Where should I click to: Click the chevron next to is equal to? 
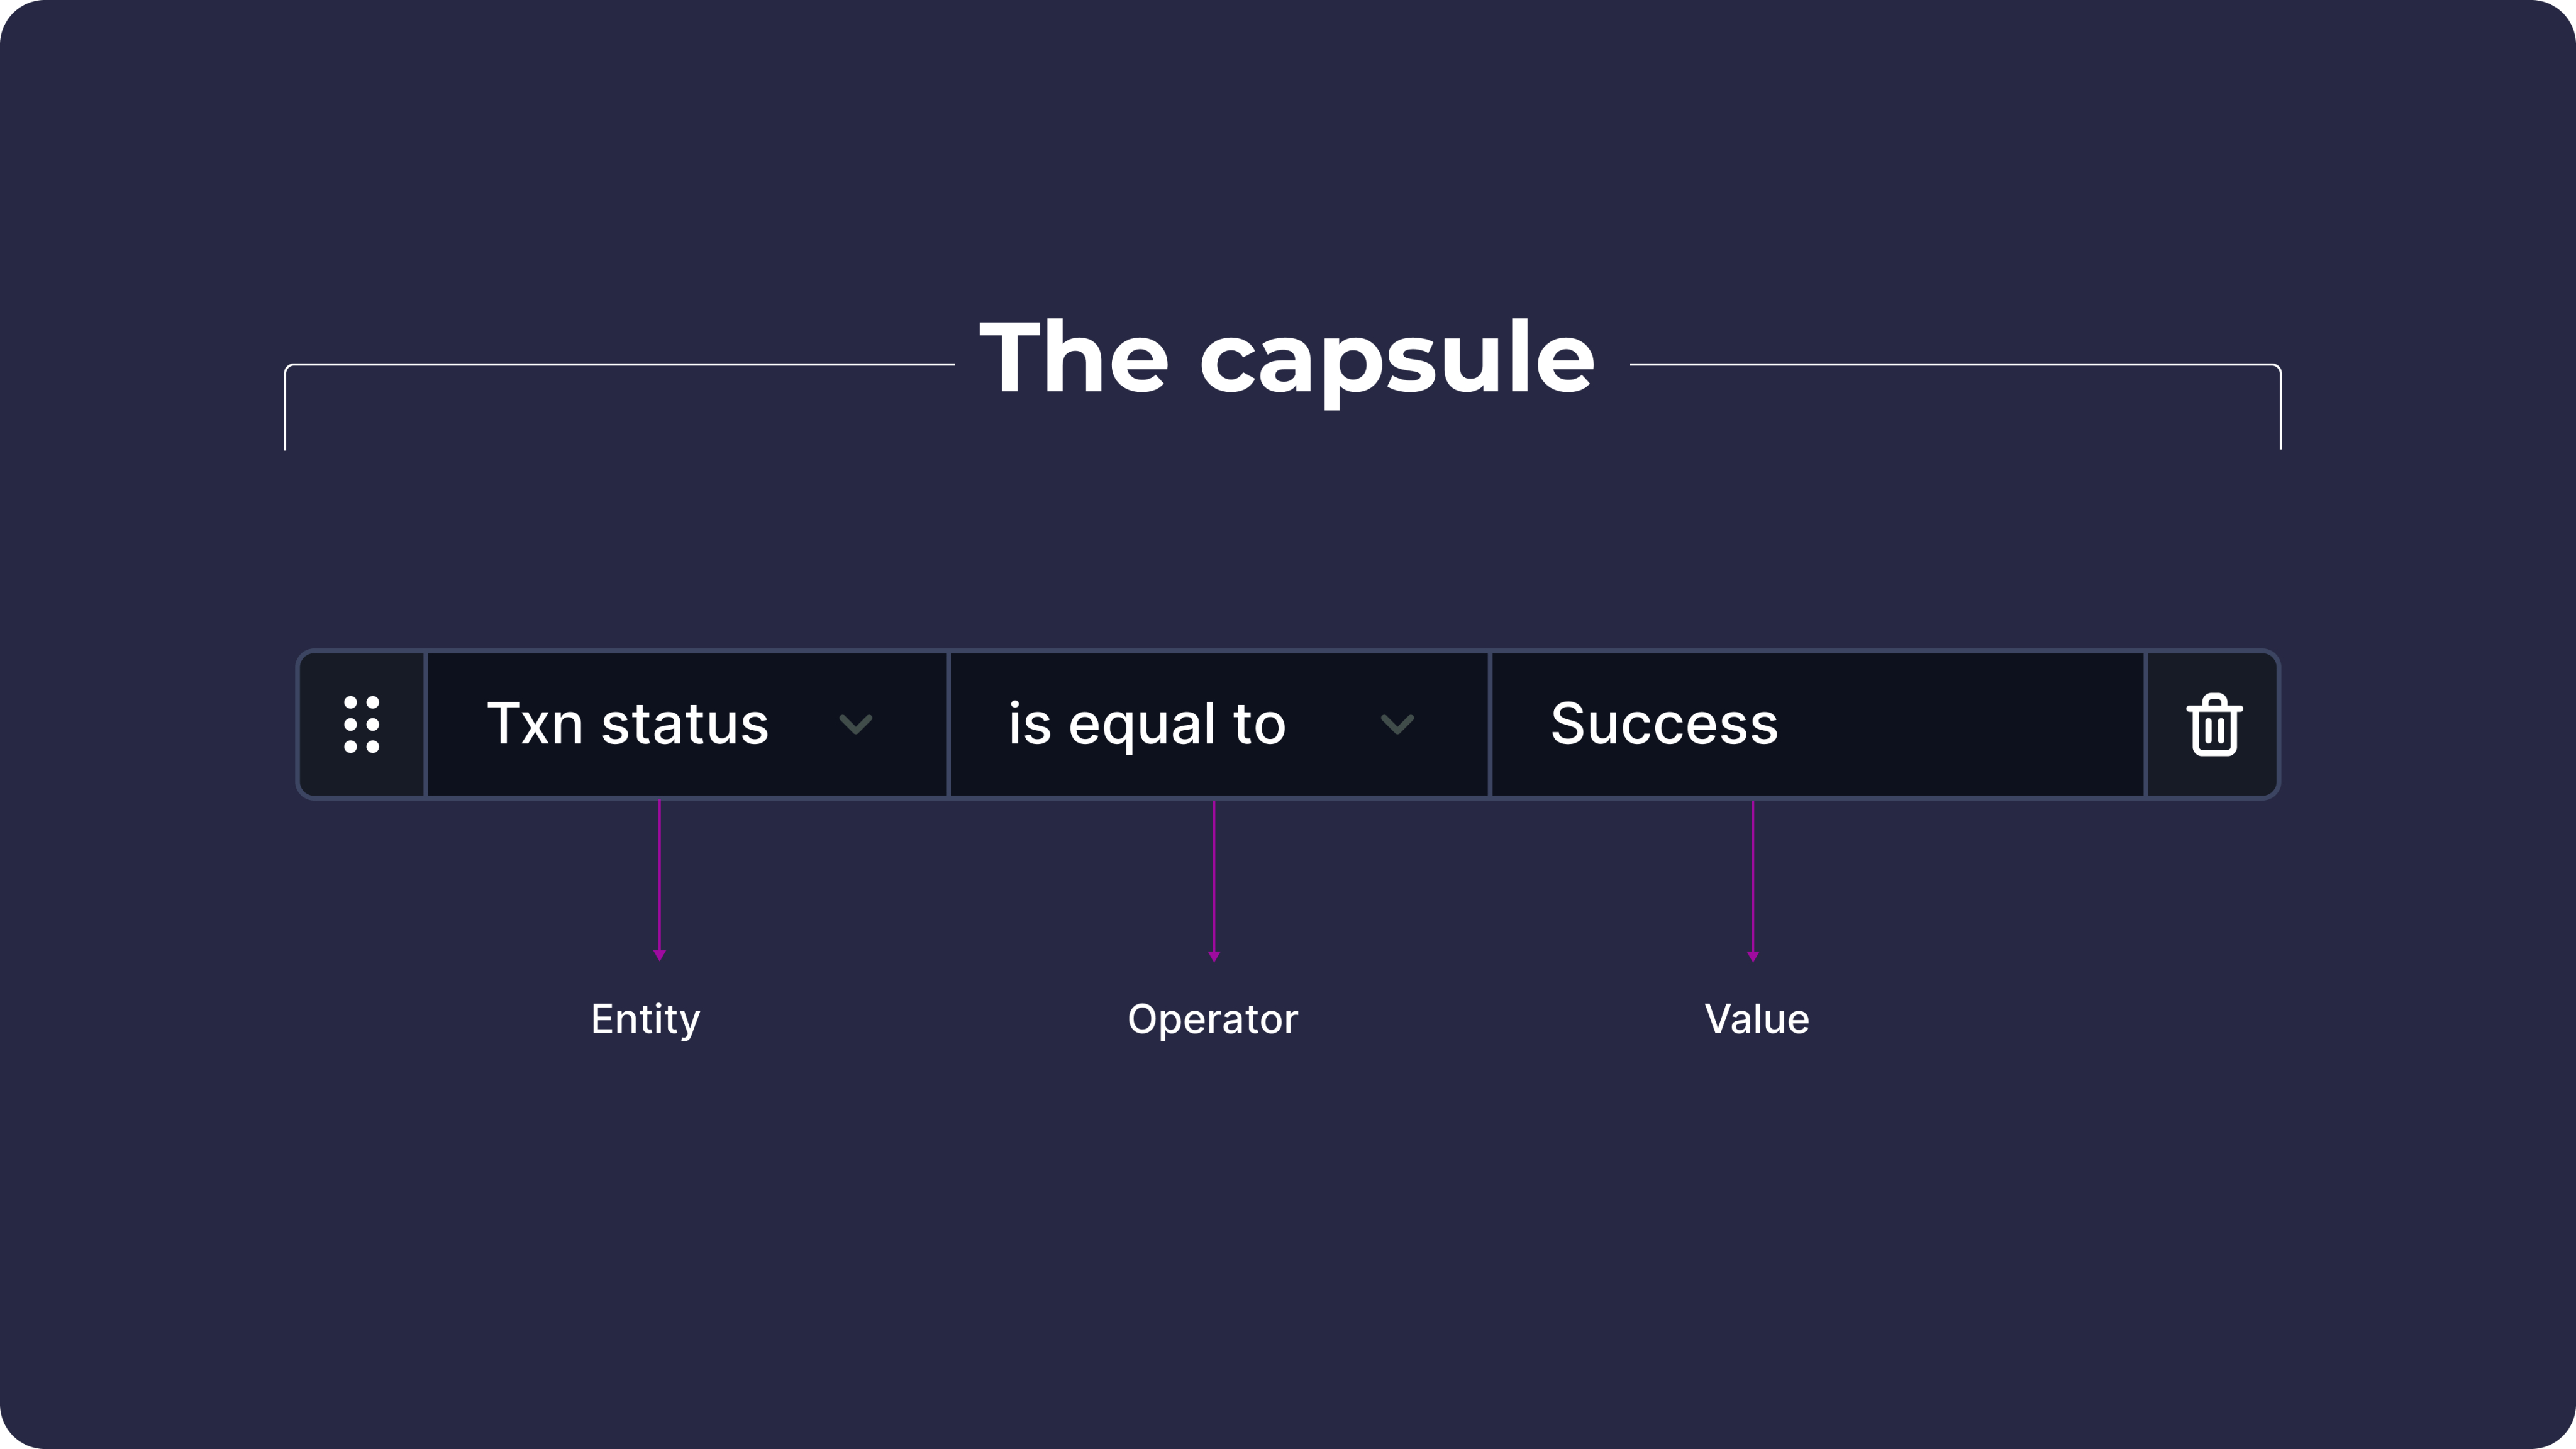pyautogui.click(x=1396, y=724)
